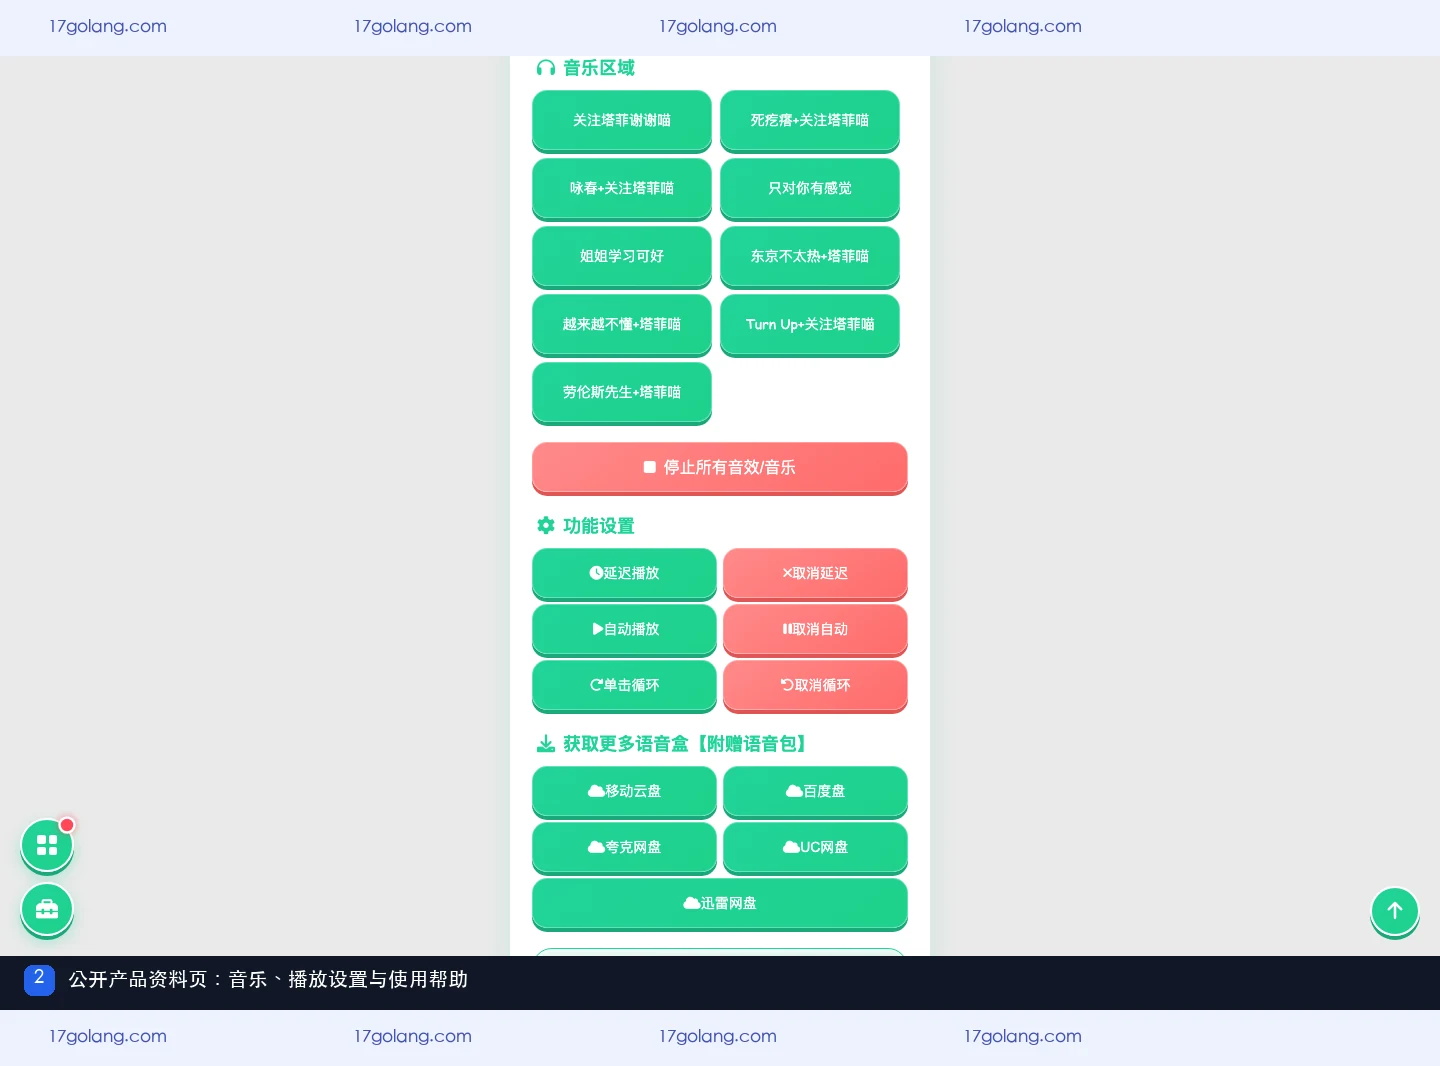Open the floating toolbox button
Screen dimensions: 1440x1066
click(47, 909)
